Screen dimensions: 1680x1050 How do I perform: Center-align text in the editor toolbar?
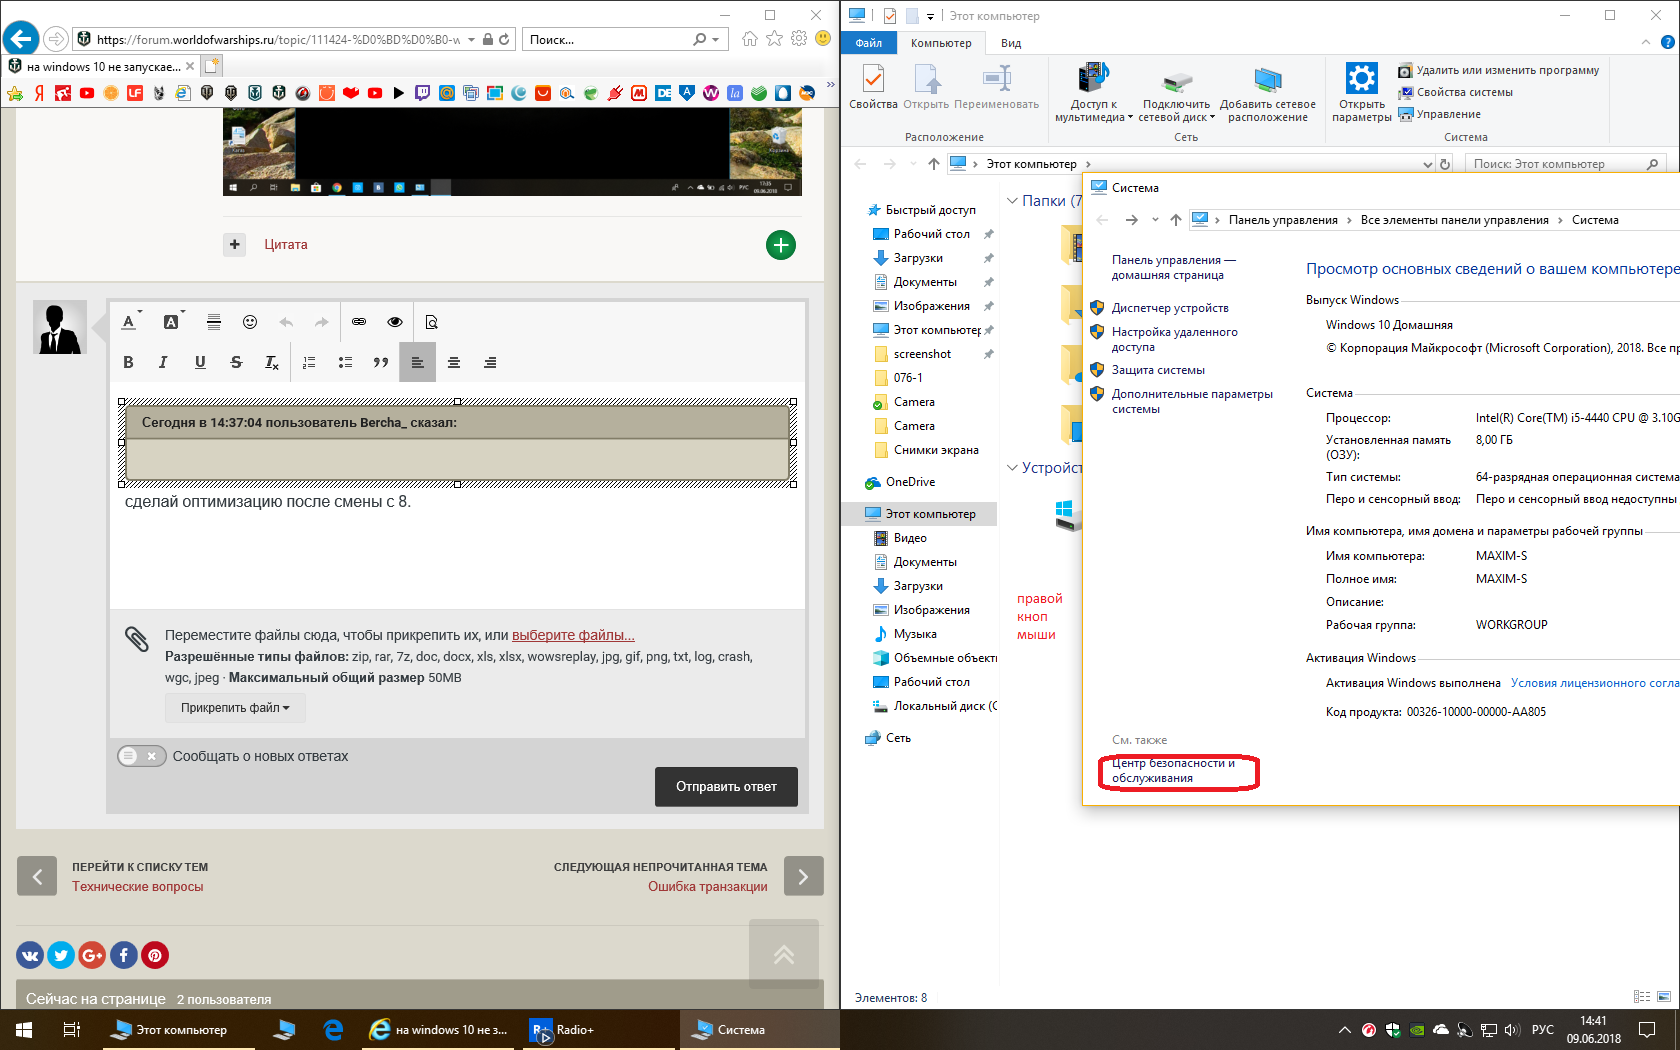(x=454, y=362)
